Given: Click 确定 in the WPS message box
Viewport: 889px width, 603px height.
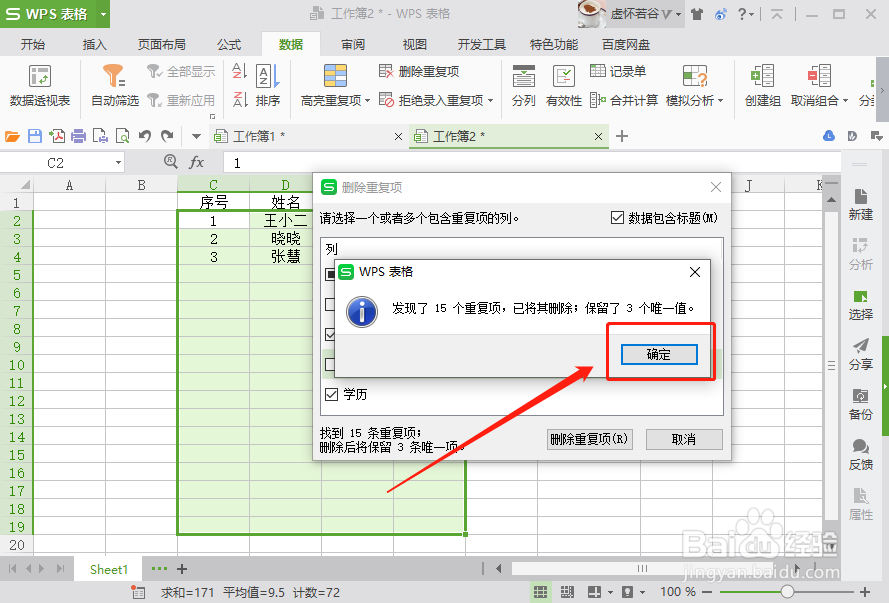Looking at the screenshot, I should click(x=659, y=354).
